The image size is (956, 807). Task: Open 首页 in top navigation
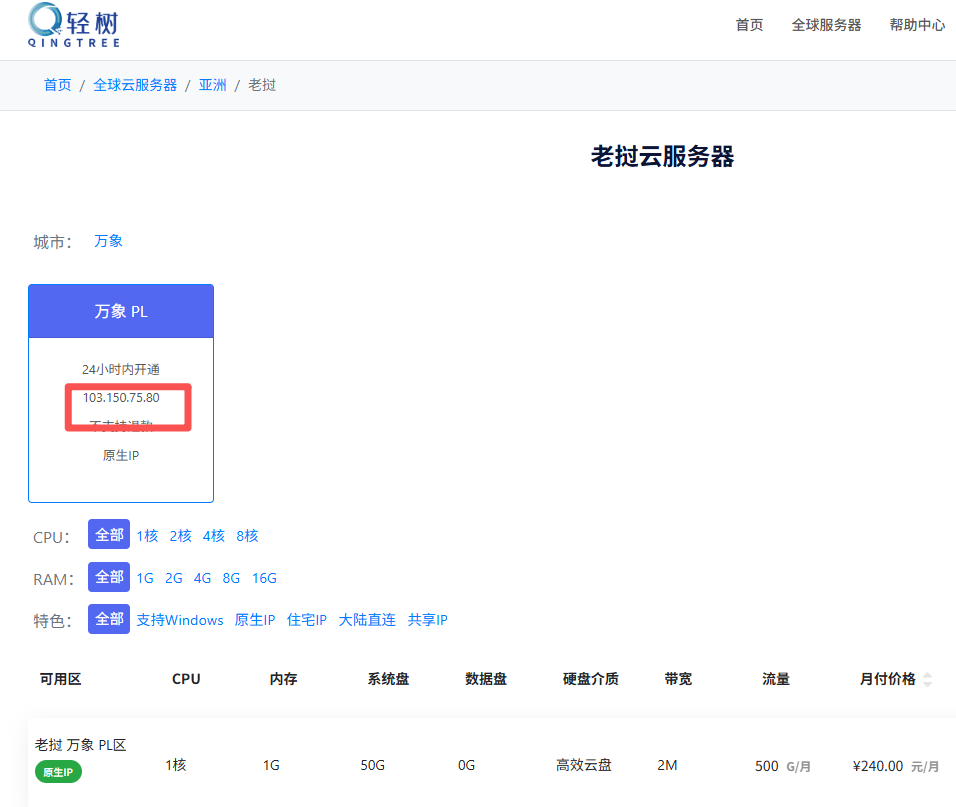pos(749,25)
